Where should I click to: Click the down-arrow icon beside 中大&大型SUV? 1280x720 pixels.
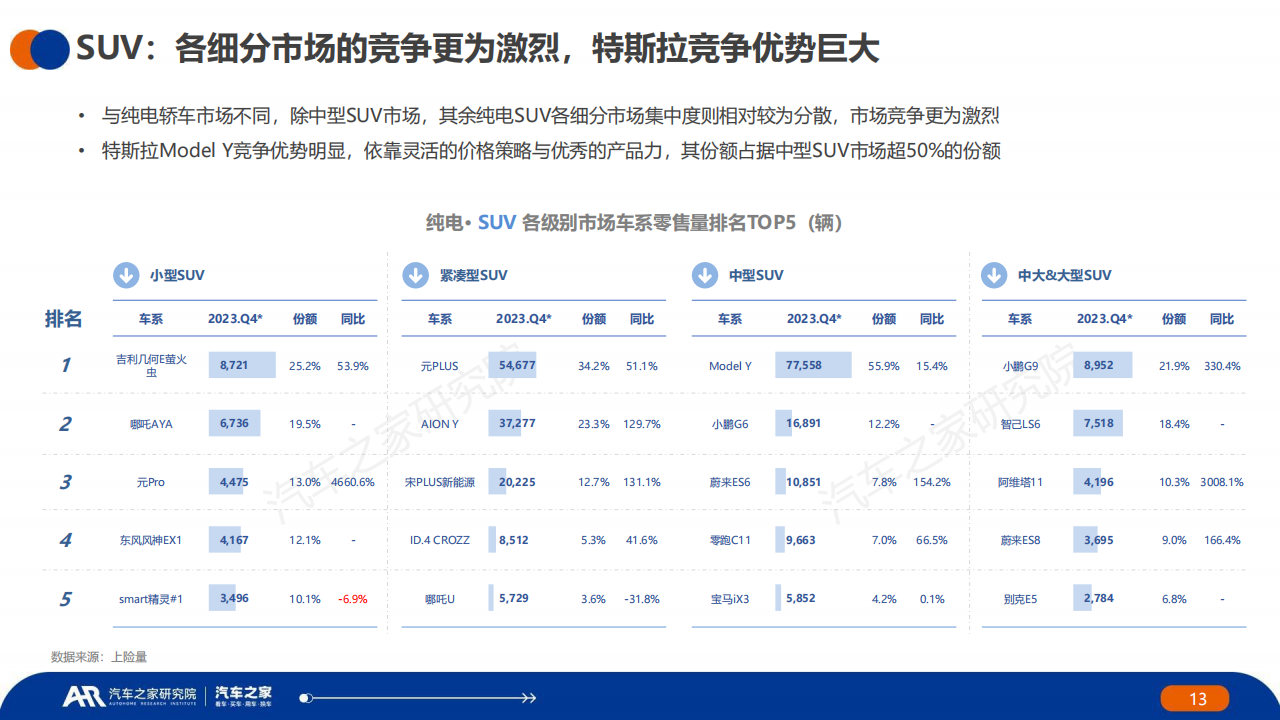coord(994,275)
